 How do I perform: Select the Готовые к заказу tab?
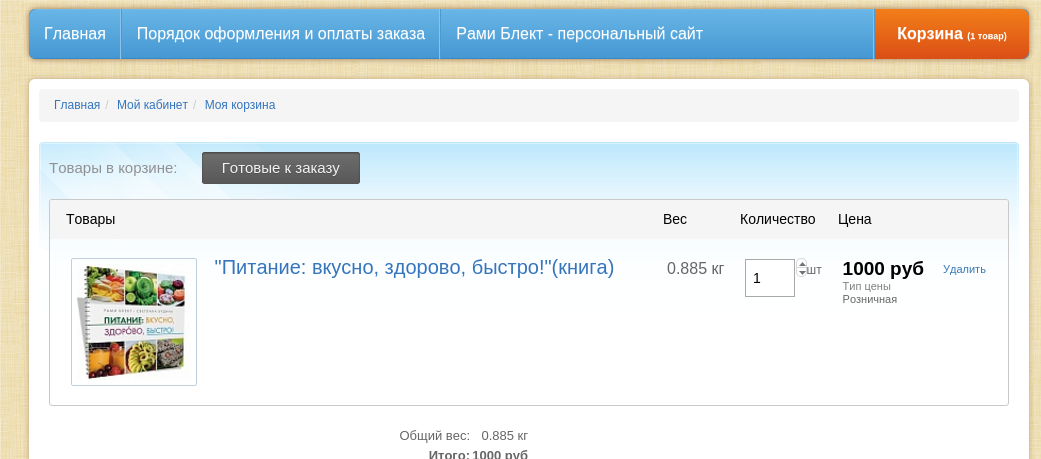280,168
